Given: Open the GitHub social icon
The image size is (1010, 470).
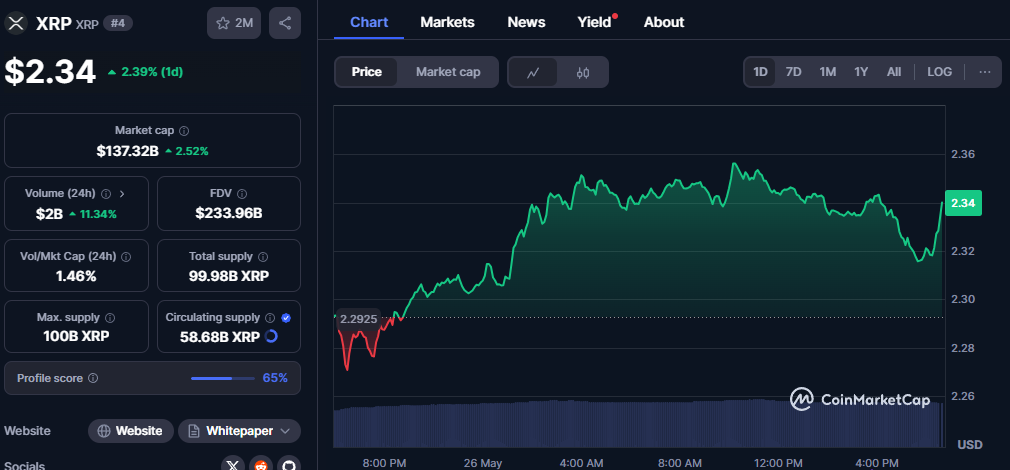Looking at the screenshot, I should (x=289, y=464).
